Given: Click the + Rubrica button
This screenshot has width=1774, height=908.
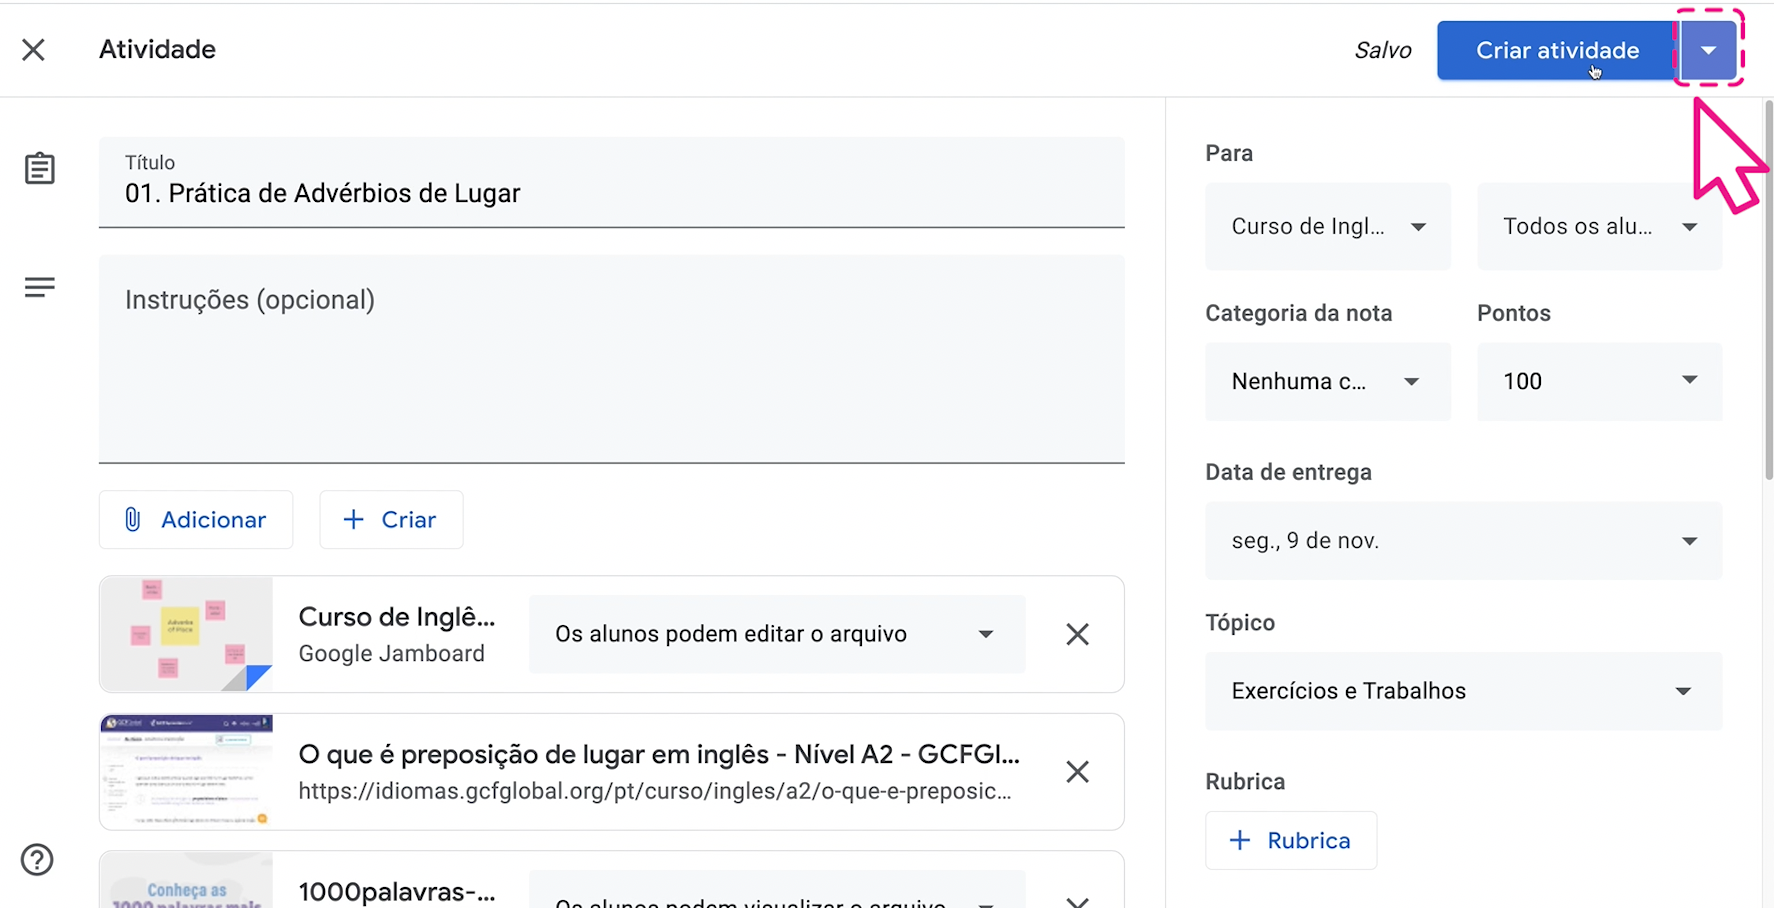Looking at the screenshot, I should [x=1291, y=840].
